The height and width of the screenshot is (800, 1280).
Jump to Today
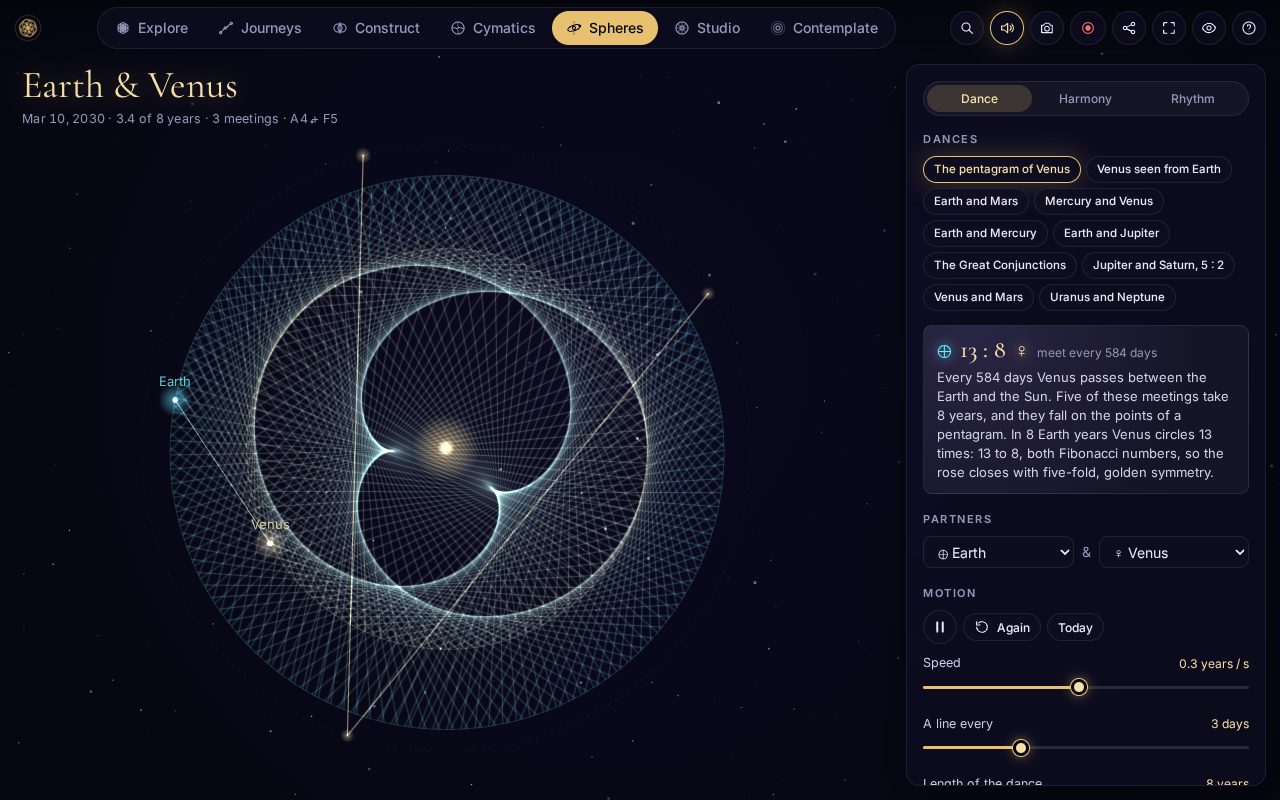(1075, 627)
